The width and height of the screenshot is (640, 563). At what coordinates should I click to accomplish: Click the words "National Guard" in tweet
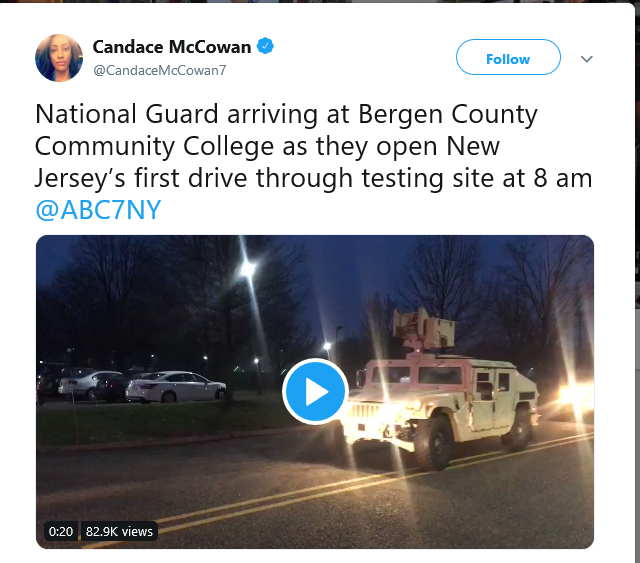[127, 113]
